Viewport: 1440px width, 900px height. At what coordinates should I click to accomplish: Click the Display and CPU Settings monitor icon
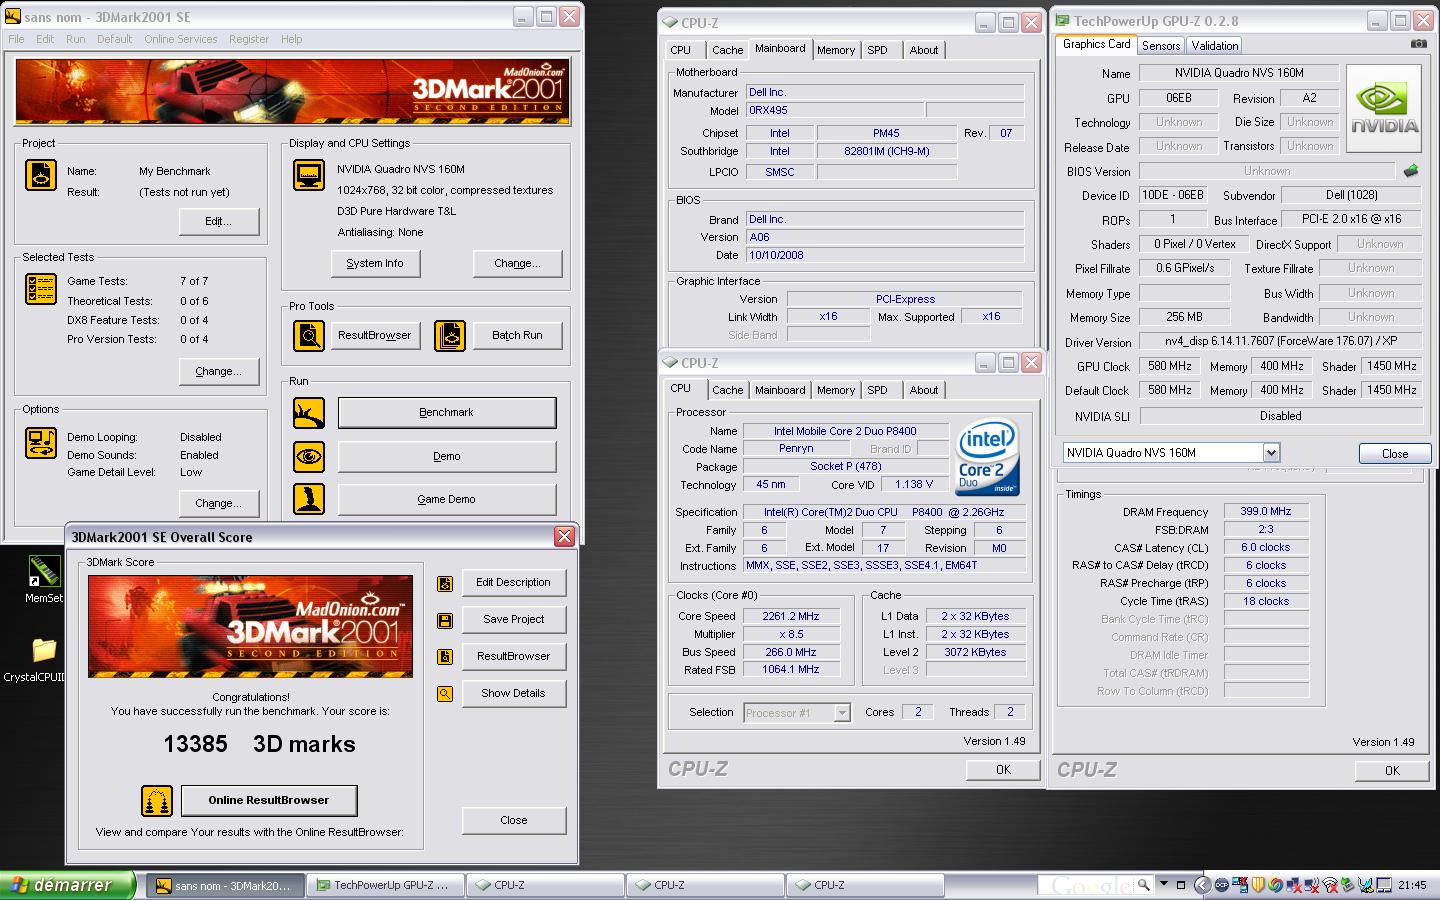(309, 175)
